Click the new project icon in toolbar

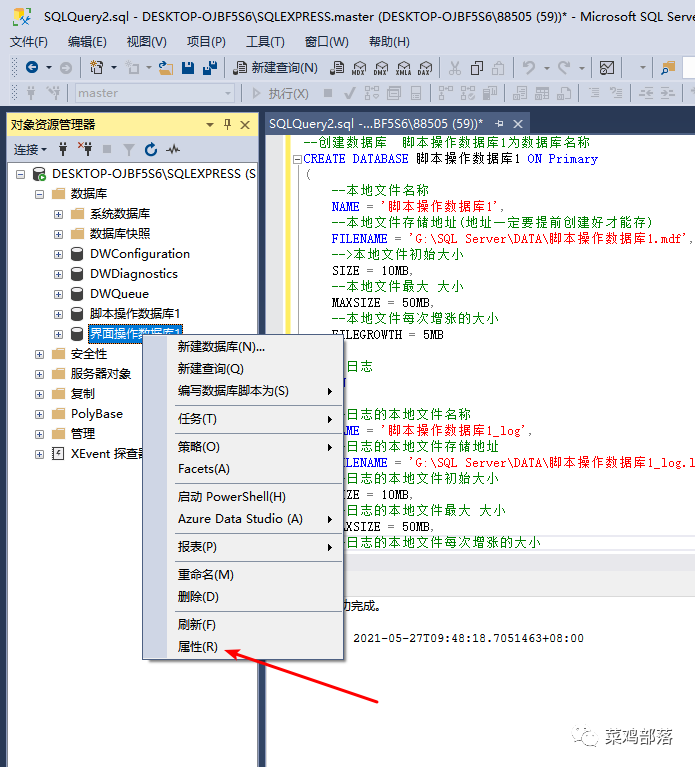96,68
